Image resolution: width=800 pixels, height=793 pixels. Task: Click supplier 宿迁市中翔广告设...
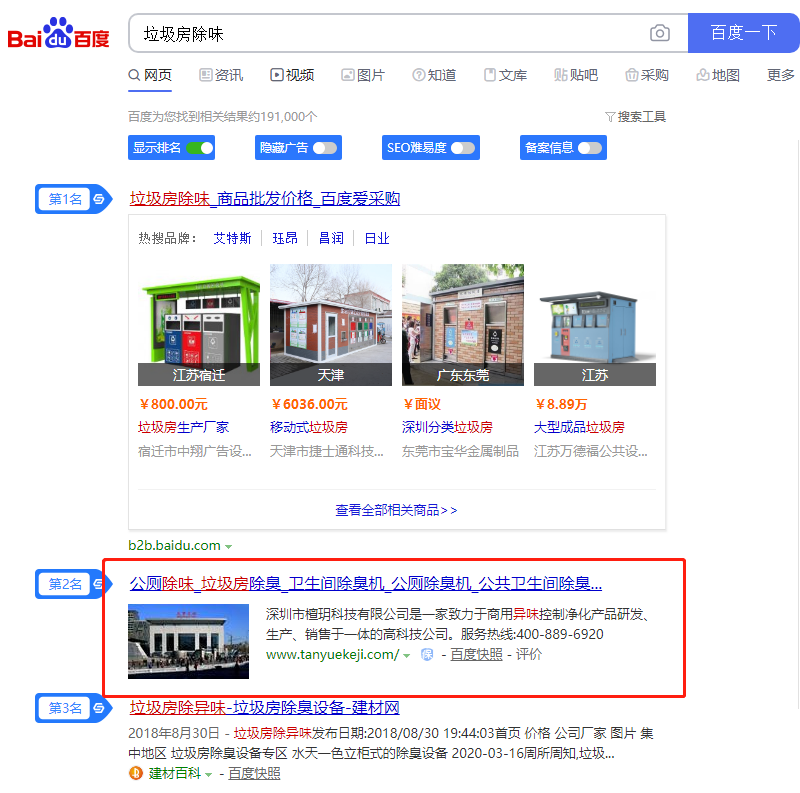(195, 451)
